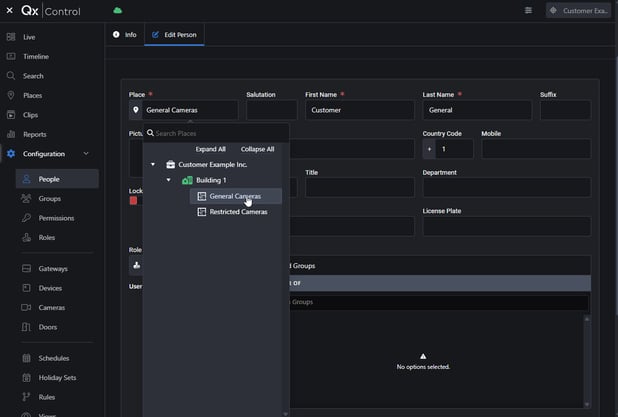Click the Timeline icon in sidebar

coord(11,56)
